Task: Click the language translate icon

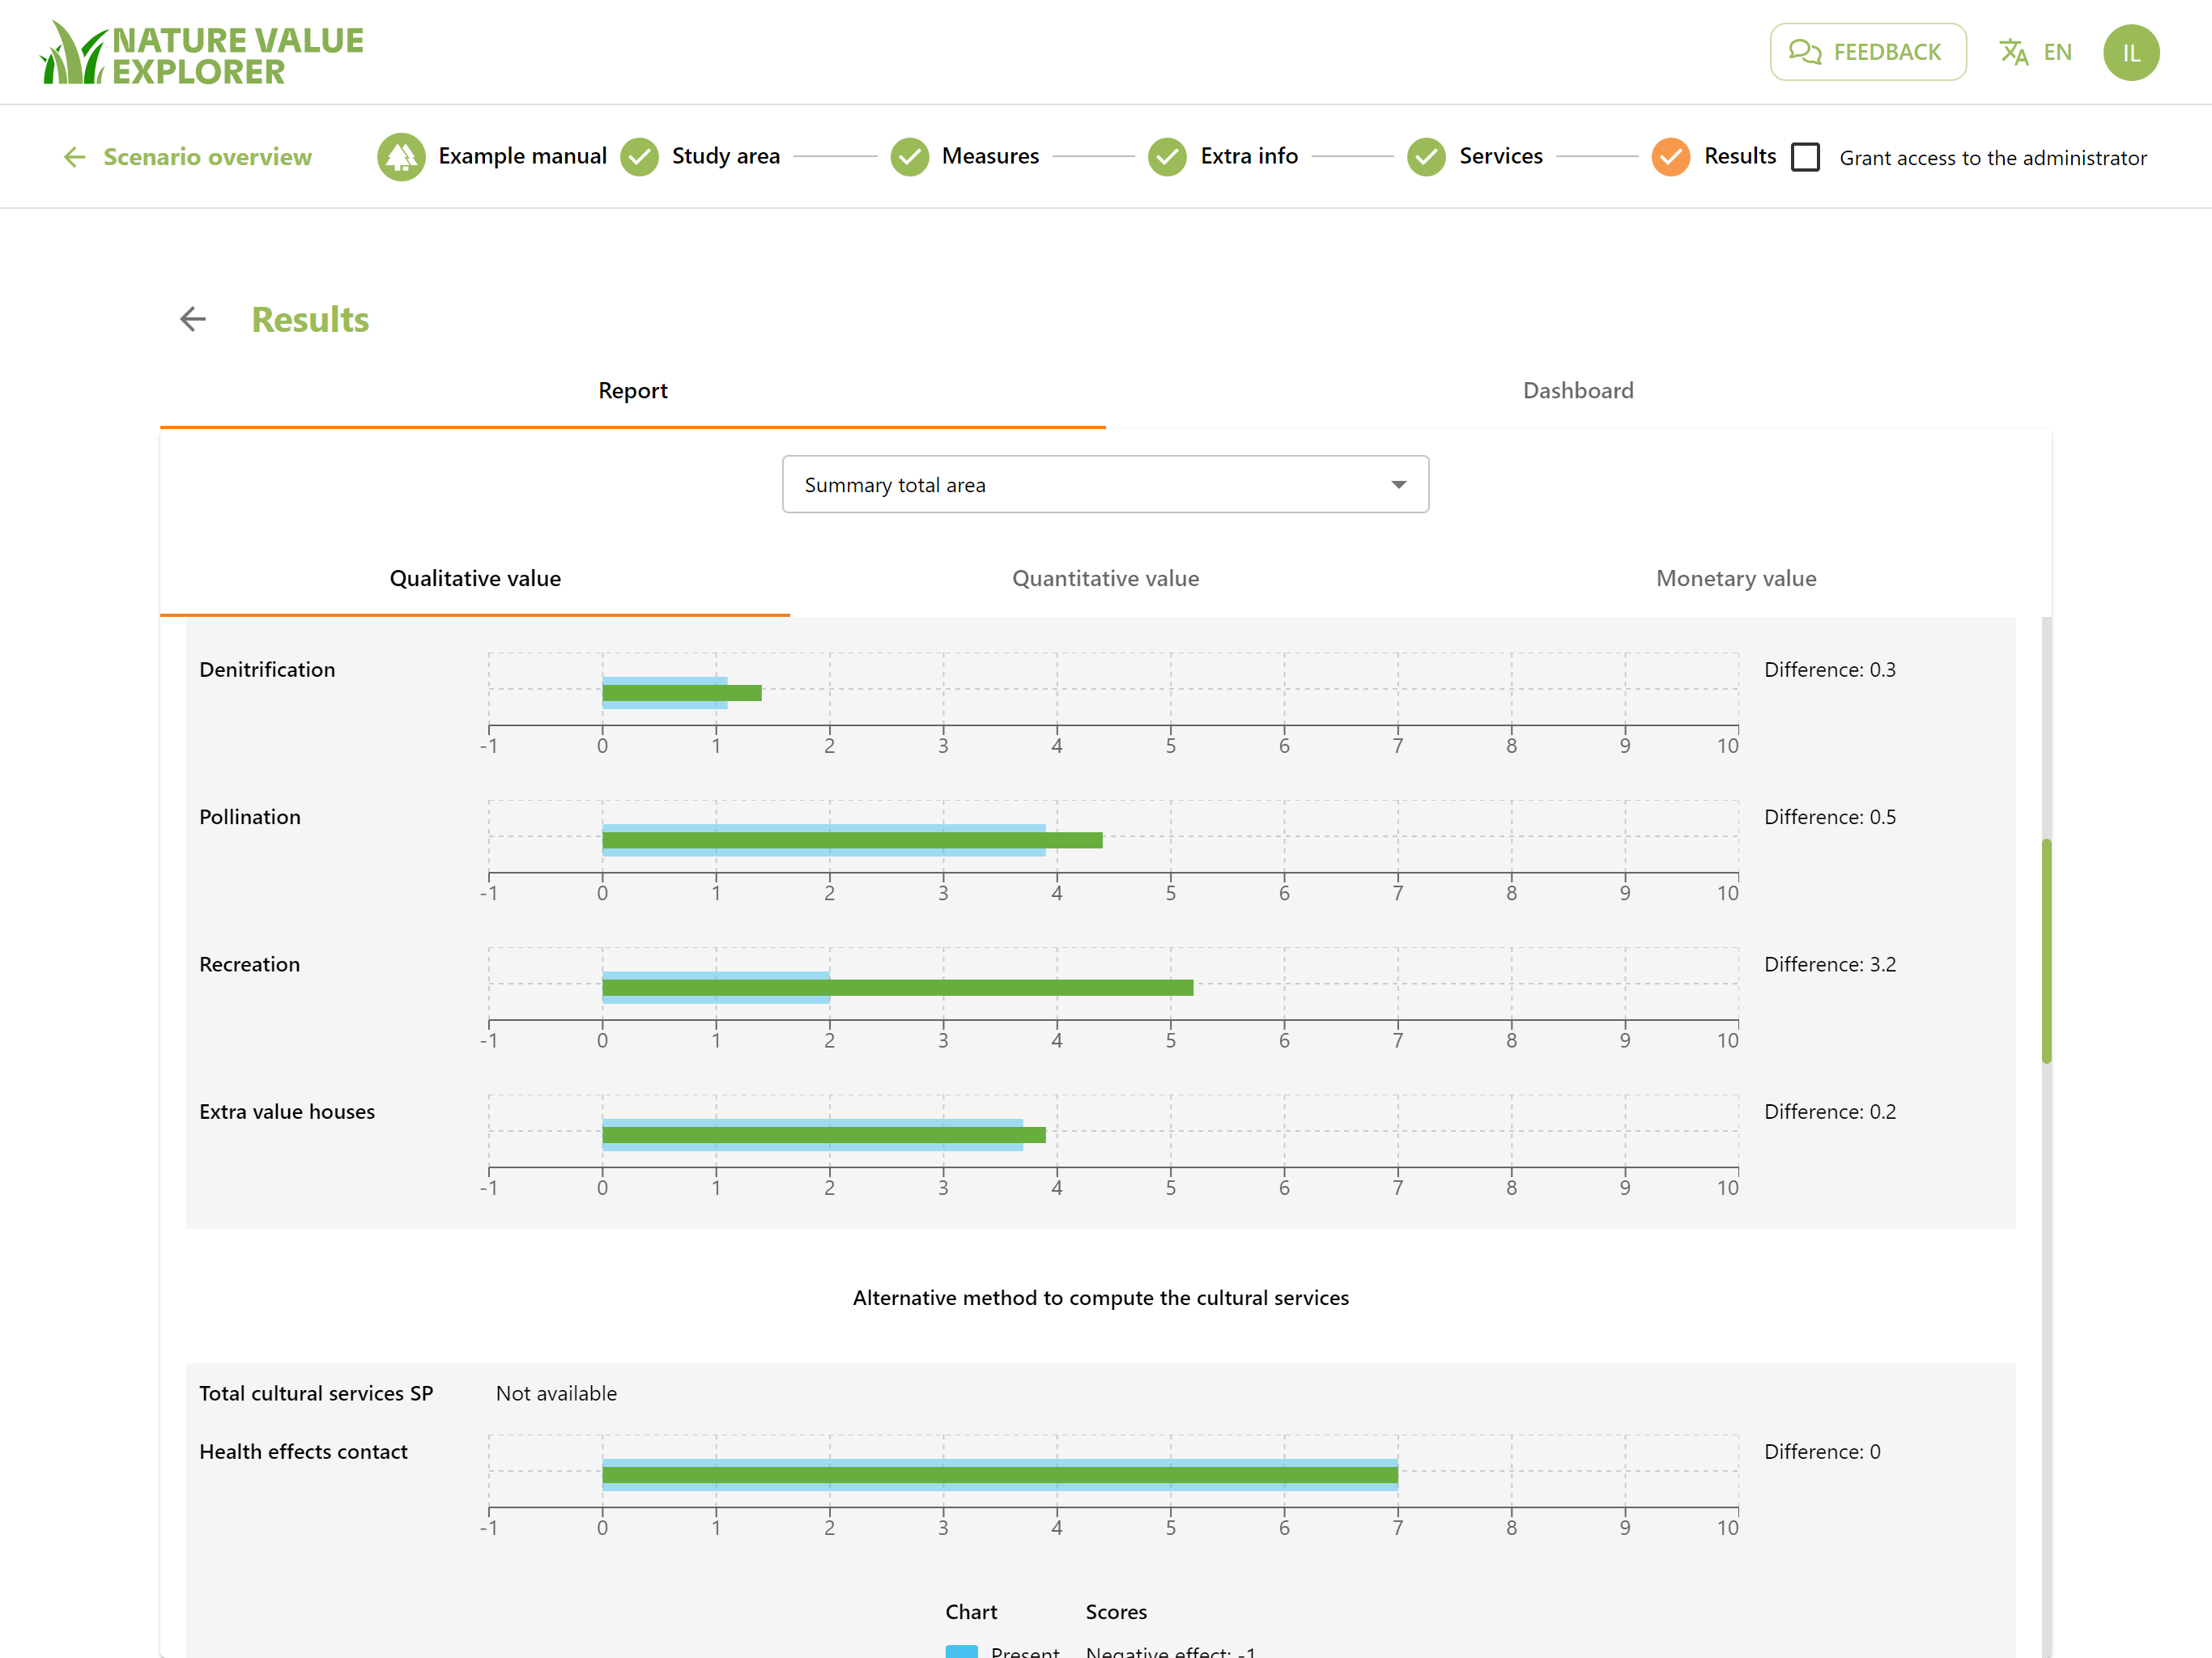Action: point(2013,52)
